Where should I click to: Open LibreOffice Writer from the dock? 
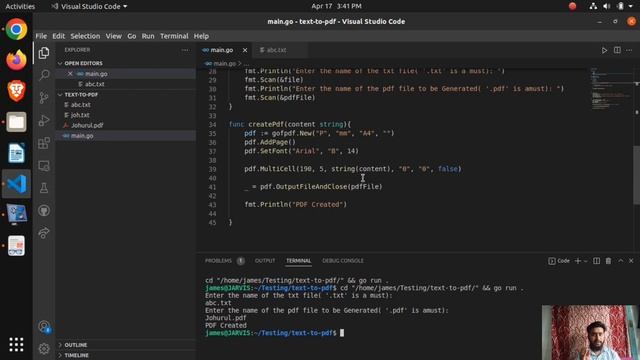[16, 153]
